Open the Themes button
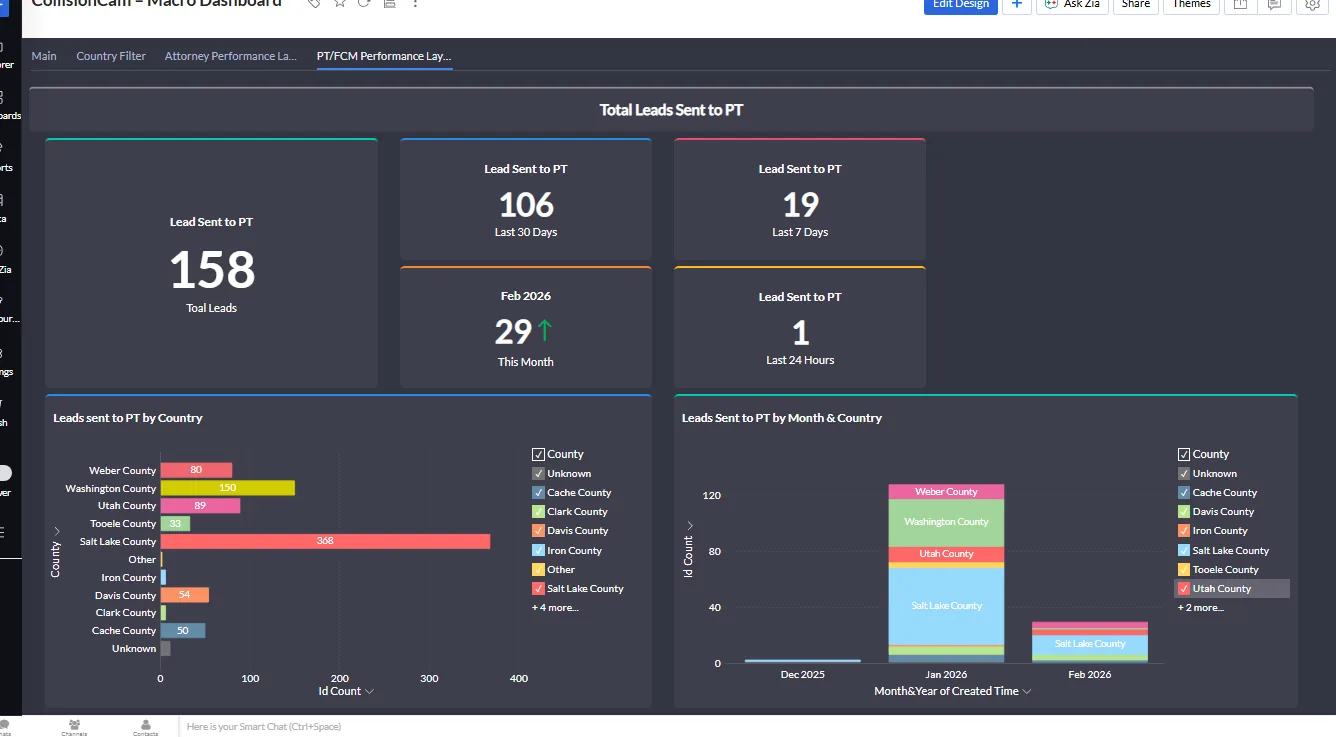This screenshot has width=1336, height=737. click(1191, 5)
